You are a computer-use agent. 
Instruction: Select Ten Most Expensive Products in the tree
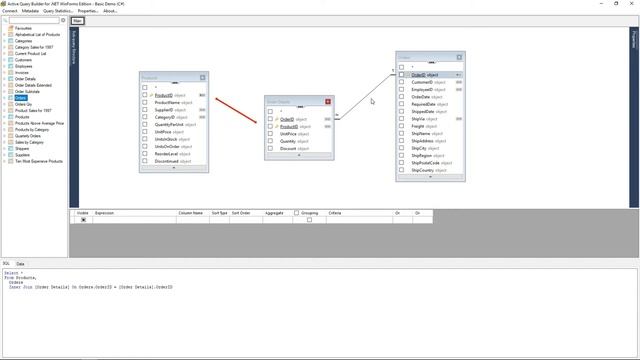39,161
